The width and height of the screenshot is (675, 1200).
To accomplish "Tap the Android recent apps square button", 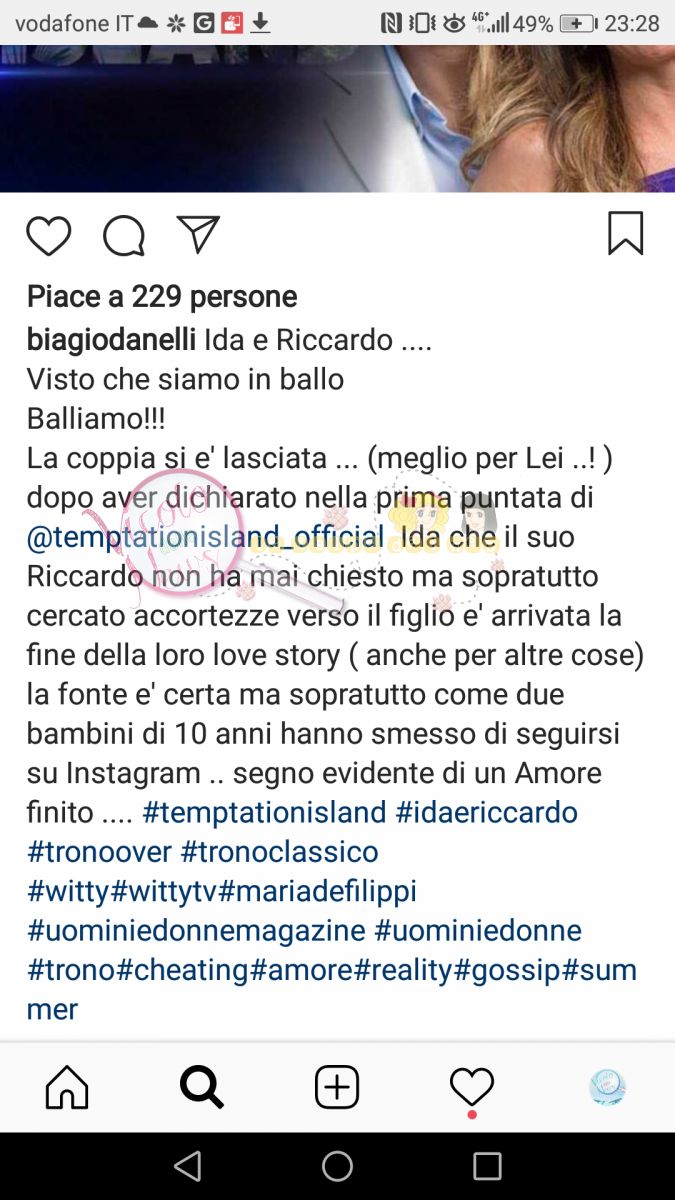I will 487,1166.
